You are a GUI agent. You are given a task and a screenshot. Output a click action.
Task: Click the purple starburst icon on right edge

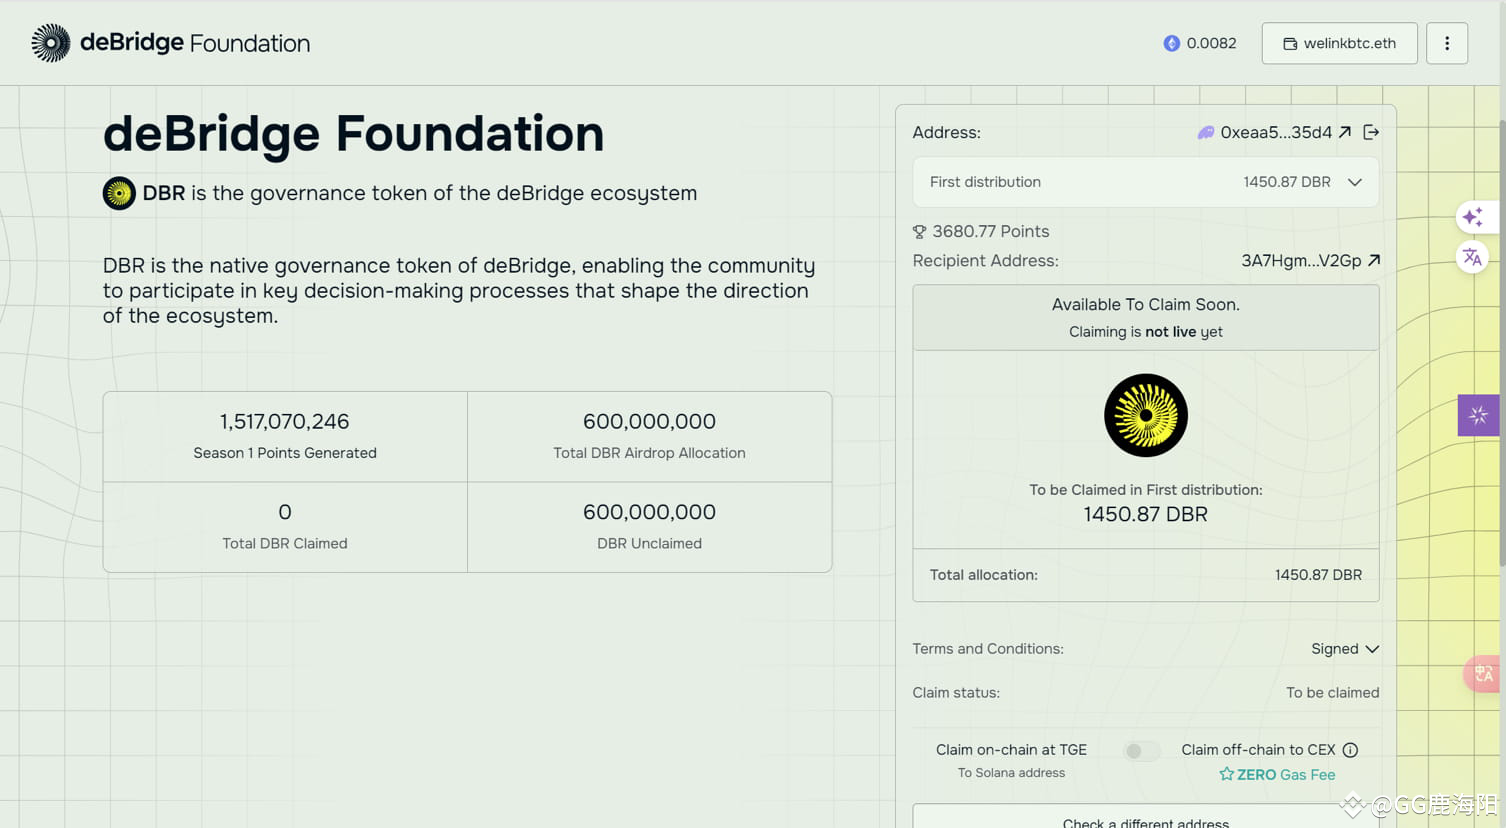tap(1478, 415)
